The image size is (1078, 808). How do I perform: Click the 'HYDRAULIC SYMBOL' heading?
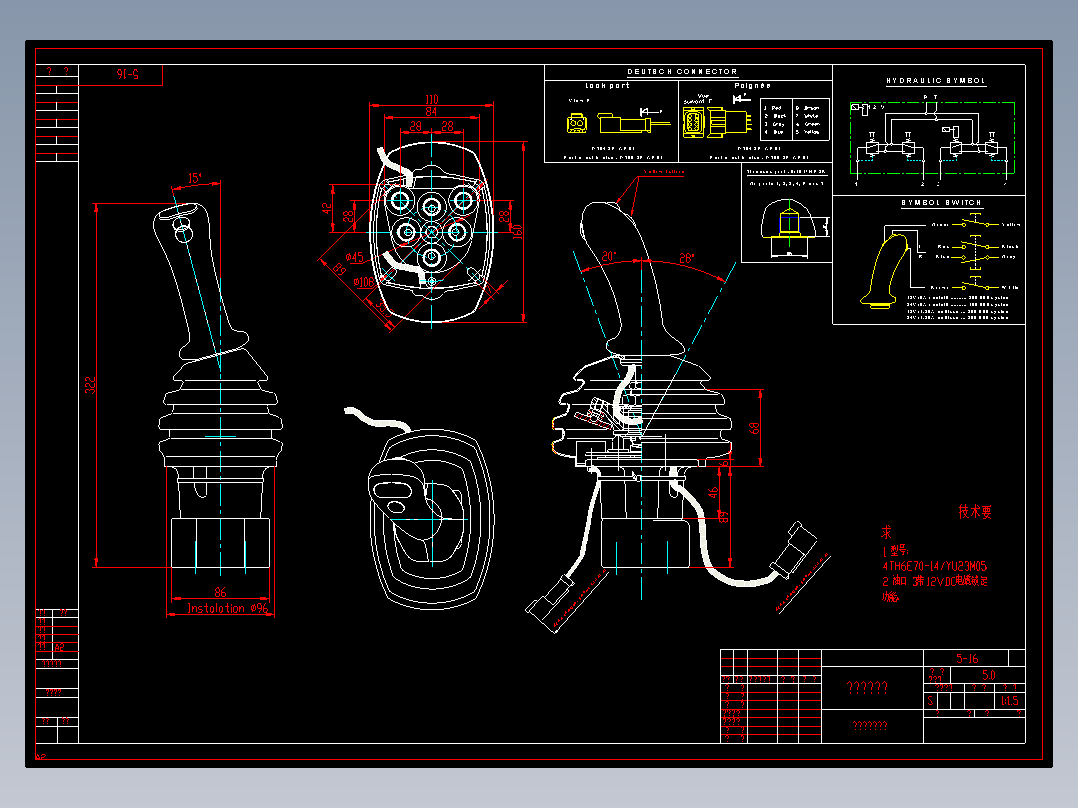click(936, 80)
